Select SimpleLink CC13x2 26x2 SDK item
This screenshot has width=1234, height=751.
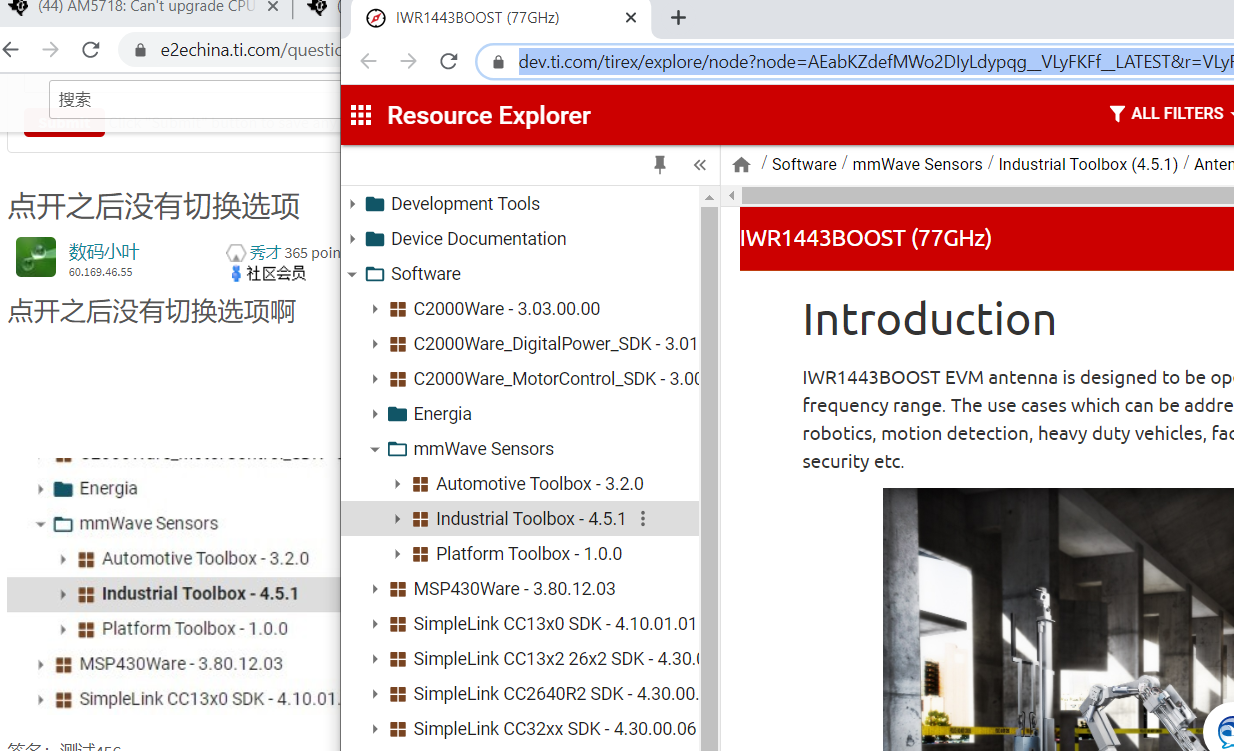pos(556,659)
